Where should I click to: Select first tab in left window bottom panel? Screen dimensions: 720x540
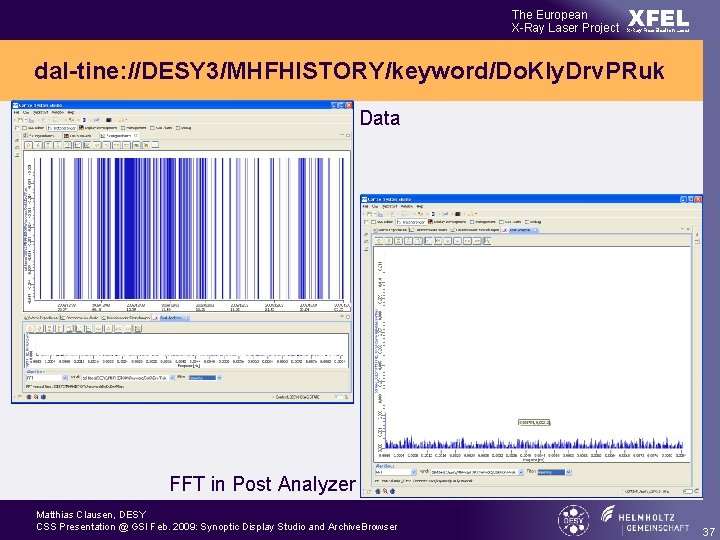click(41, 317)
